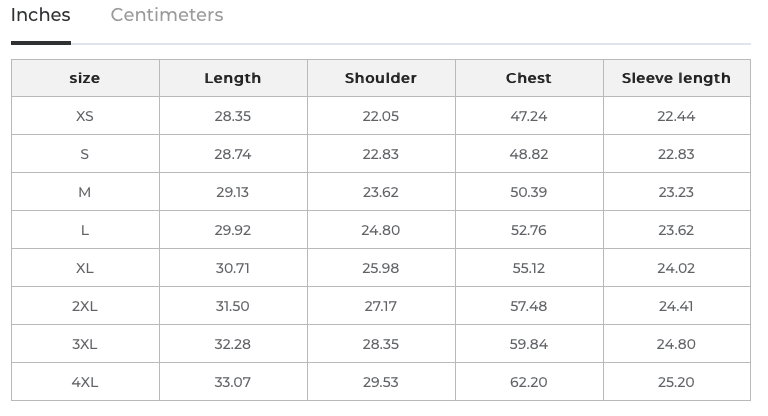768x416 pixels.
Task: Click the size column header
Action: pyautogui.click(x=85, y=78)
